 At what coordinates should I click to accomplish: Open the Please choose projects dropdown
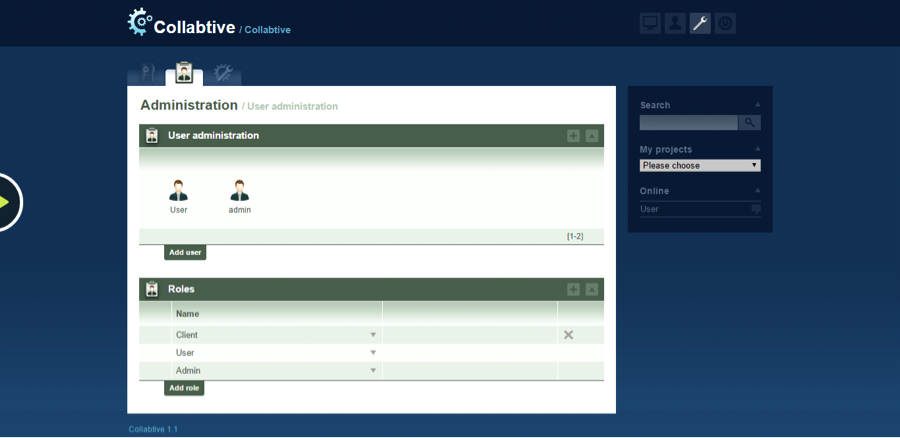coord(700,165)
